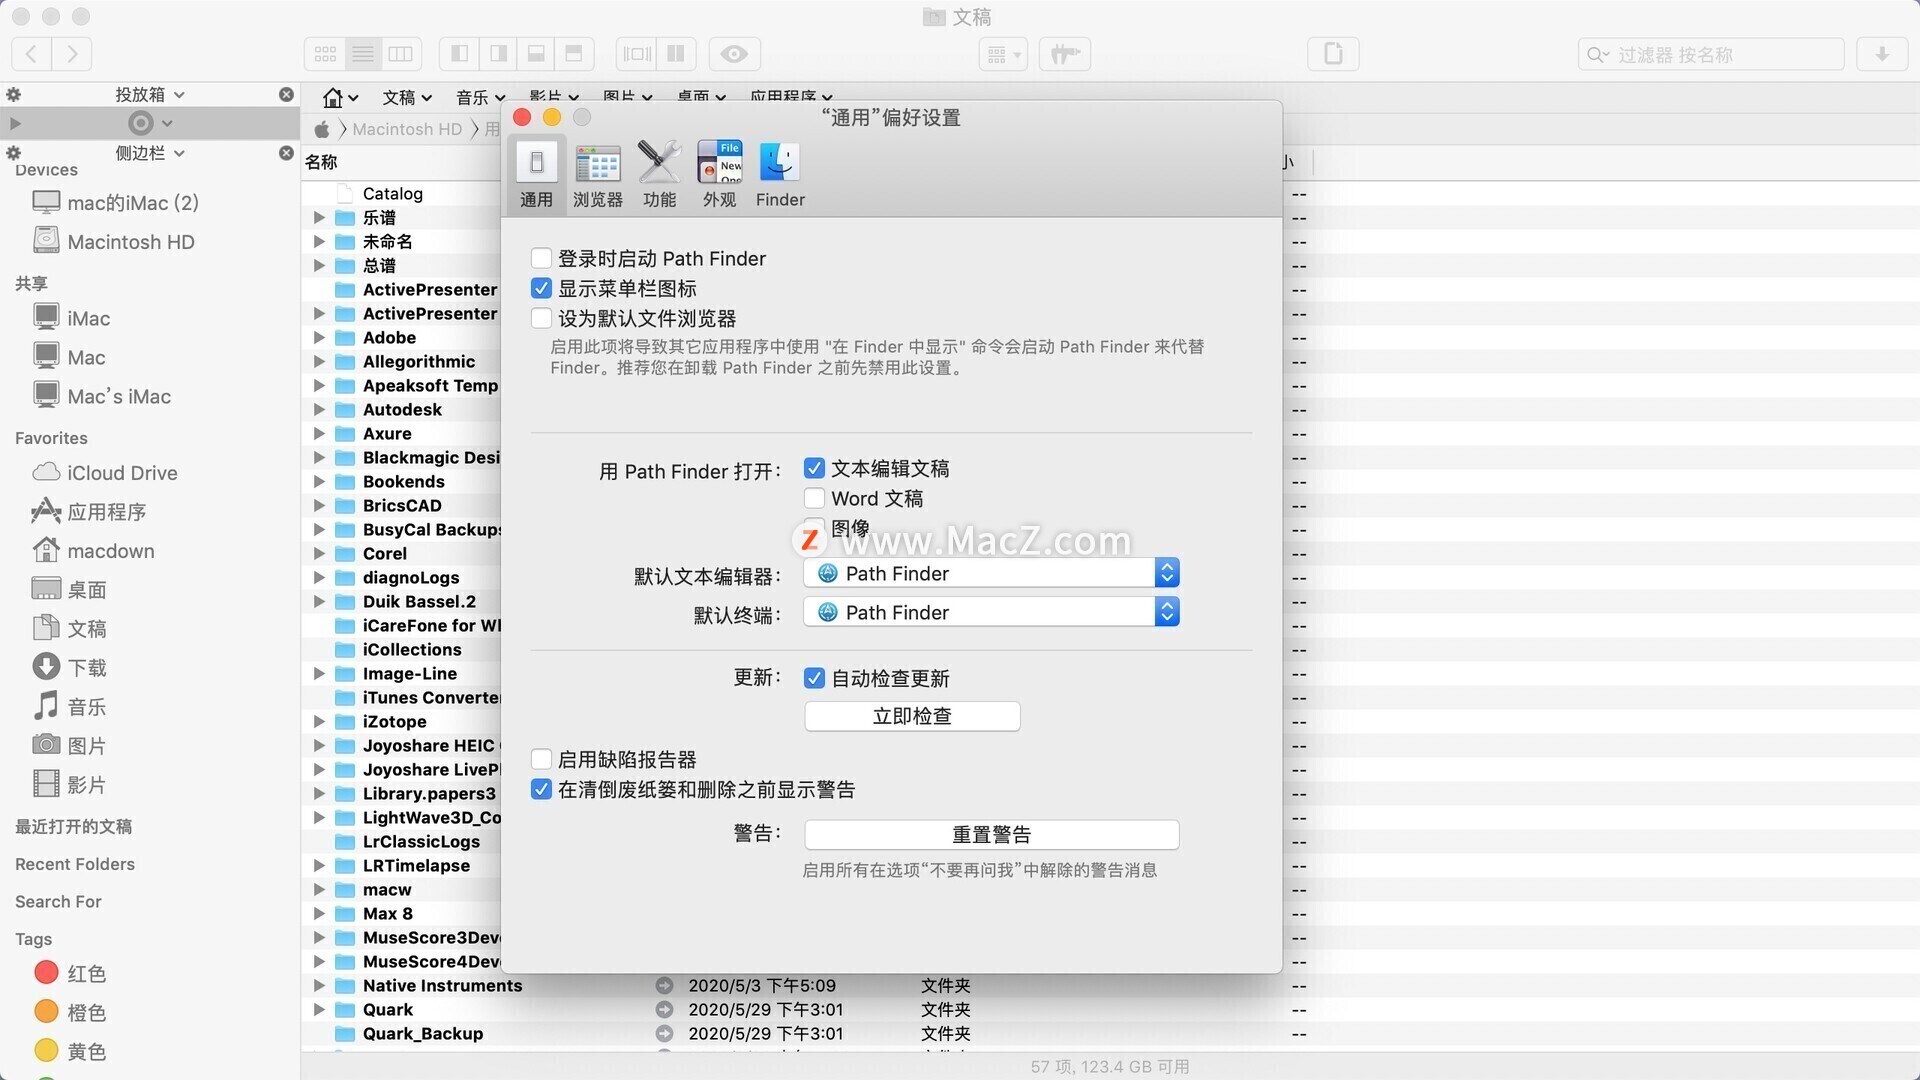Click the Quick Look eye icon
Screen dimensions: 1920x1080
tap(734, 54)
